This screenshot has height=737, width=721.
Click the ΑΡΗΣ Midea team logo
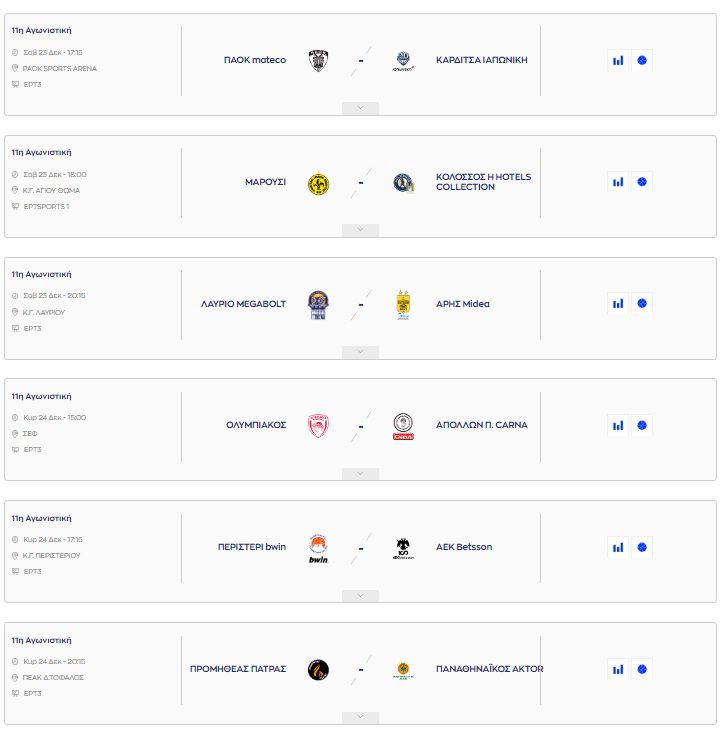(403, 304)
